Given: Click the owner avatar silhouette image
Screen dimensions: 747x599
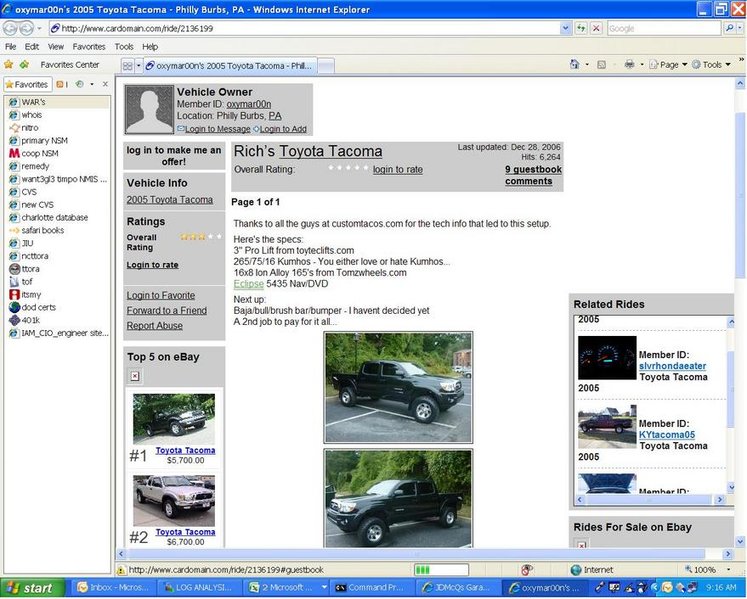Looking at the screenshot, I should point(149,110).
